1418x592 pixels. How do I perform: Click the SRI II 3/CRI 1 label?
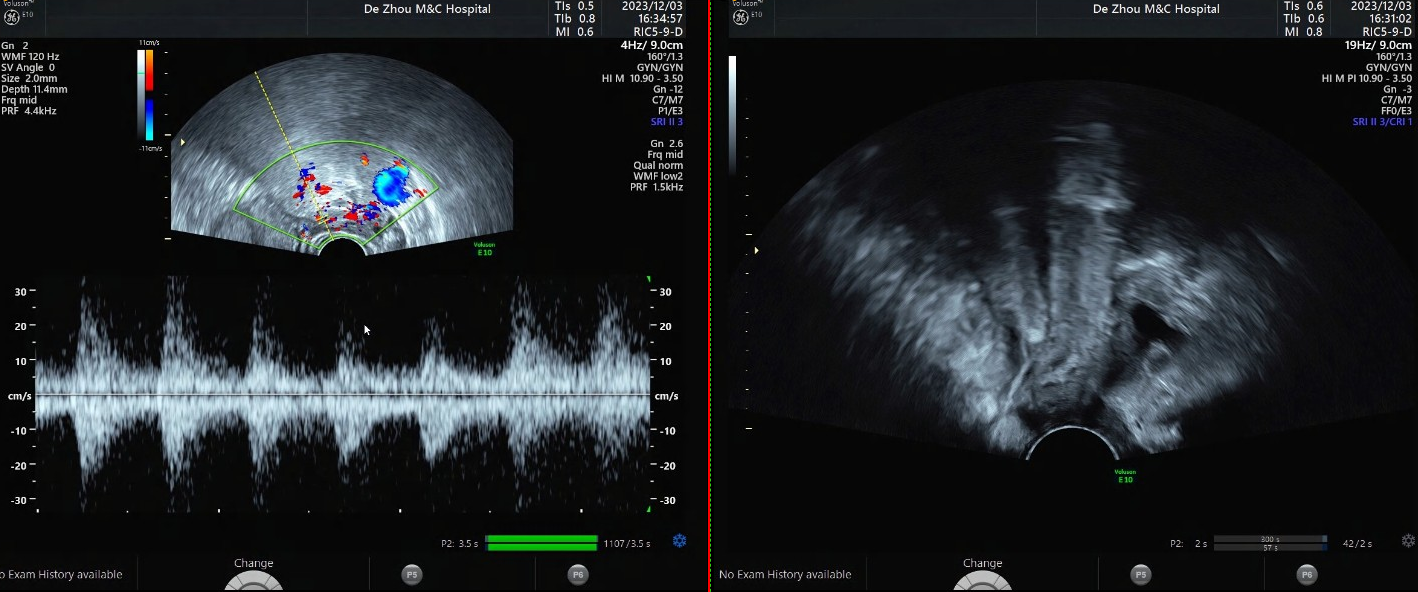pyautogui.click(x=1382, y=122)
